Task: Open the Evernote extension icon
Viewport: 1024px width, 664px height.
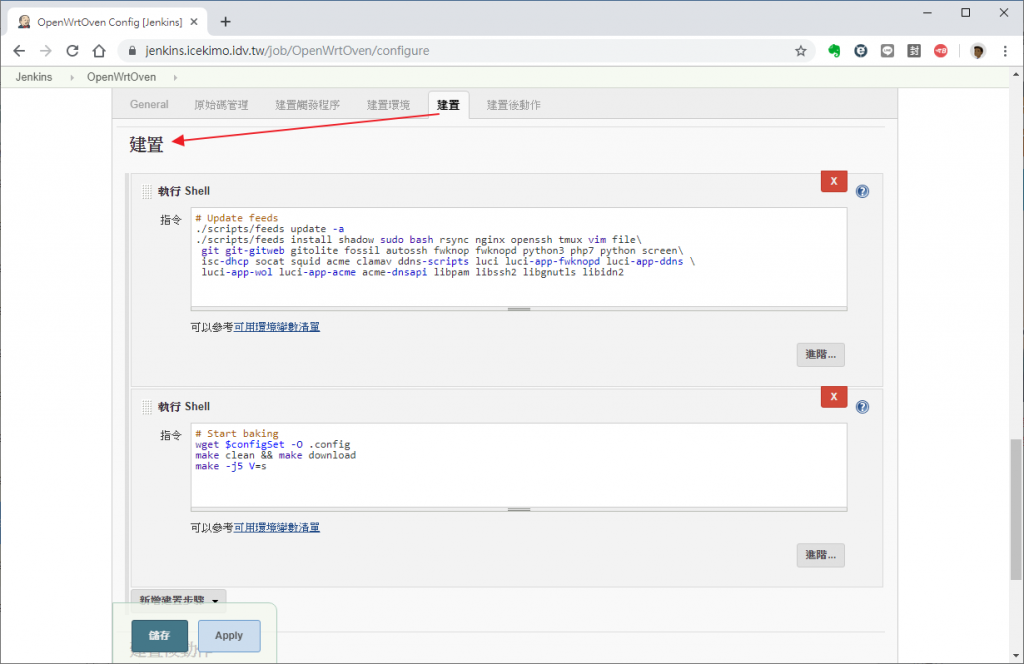Action: tap(834, 51)
